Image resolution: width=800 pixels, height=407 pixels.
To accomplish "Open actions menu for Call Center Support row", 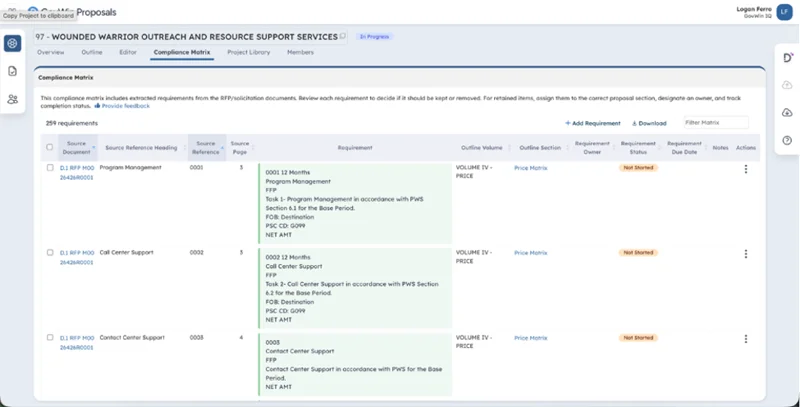I will pos(745,253).
